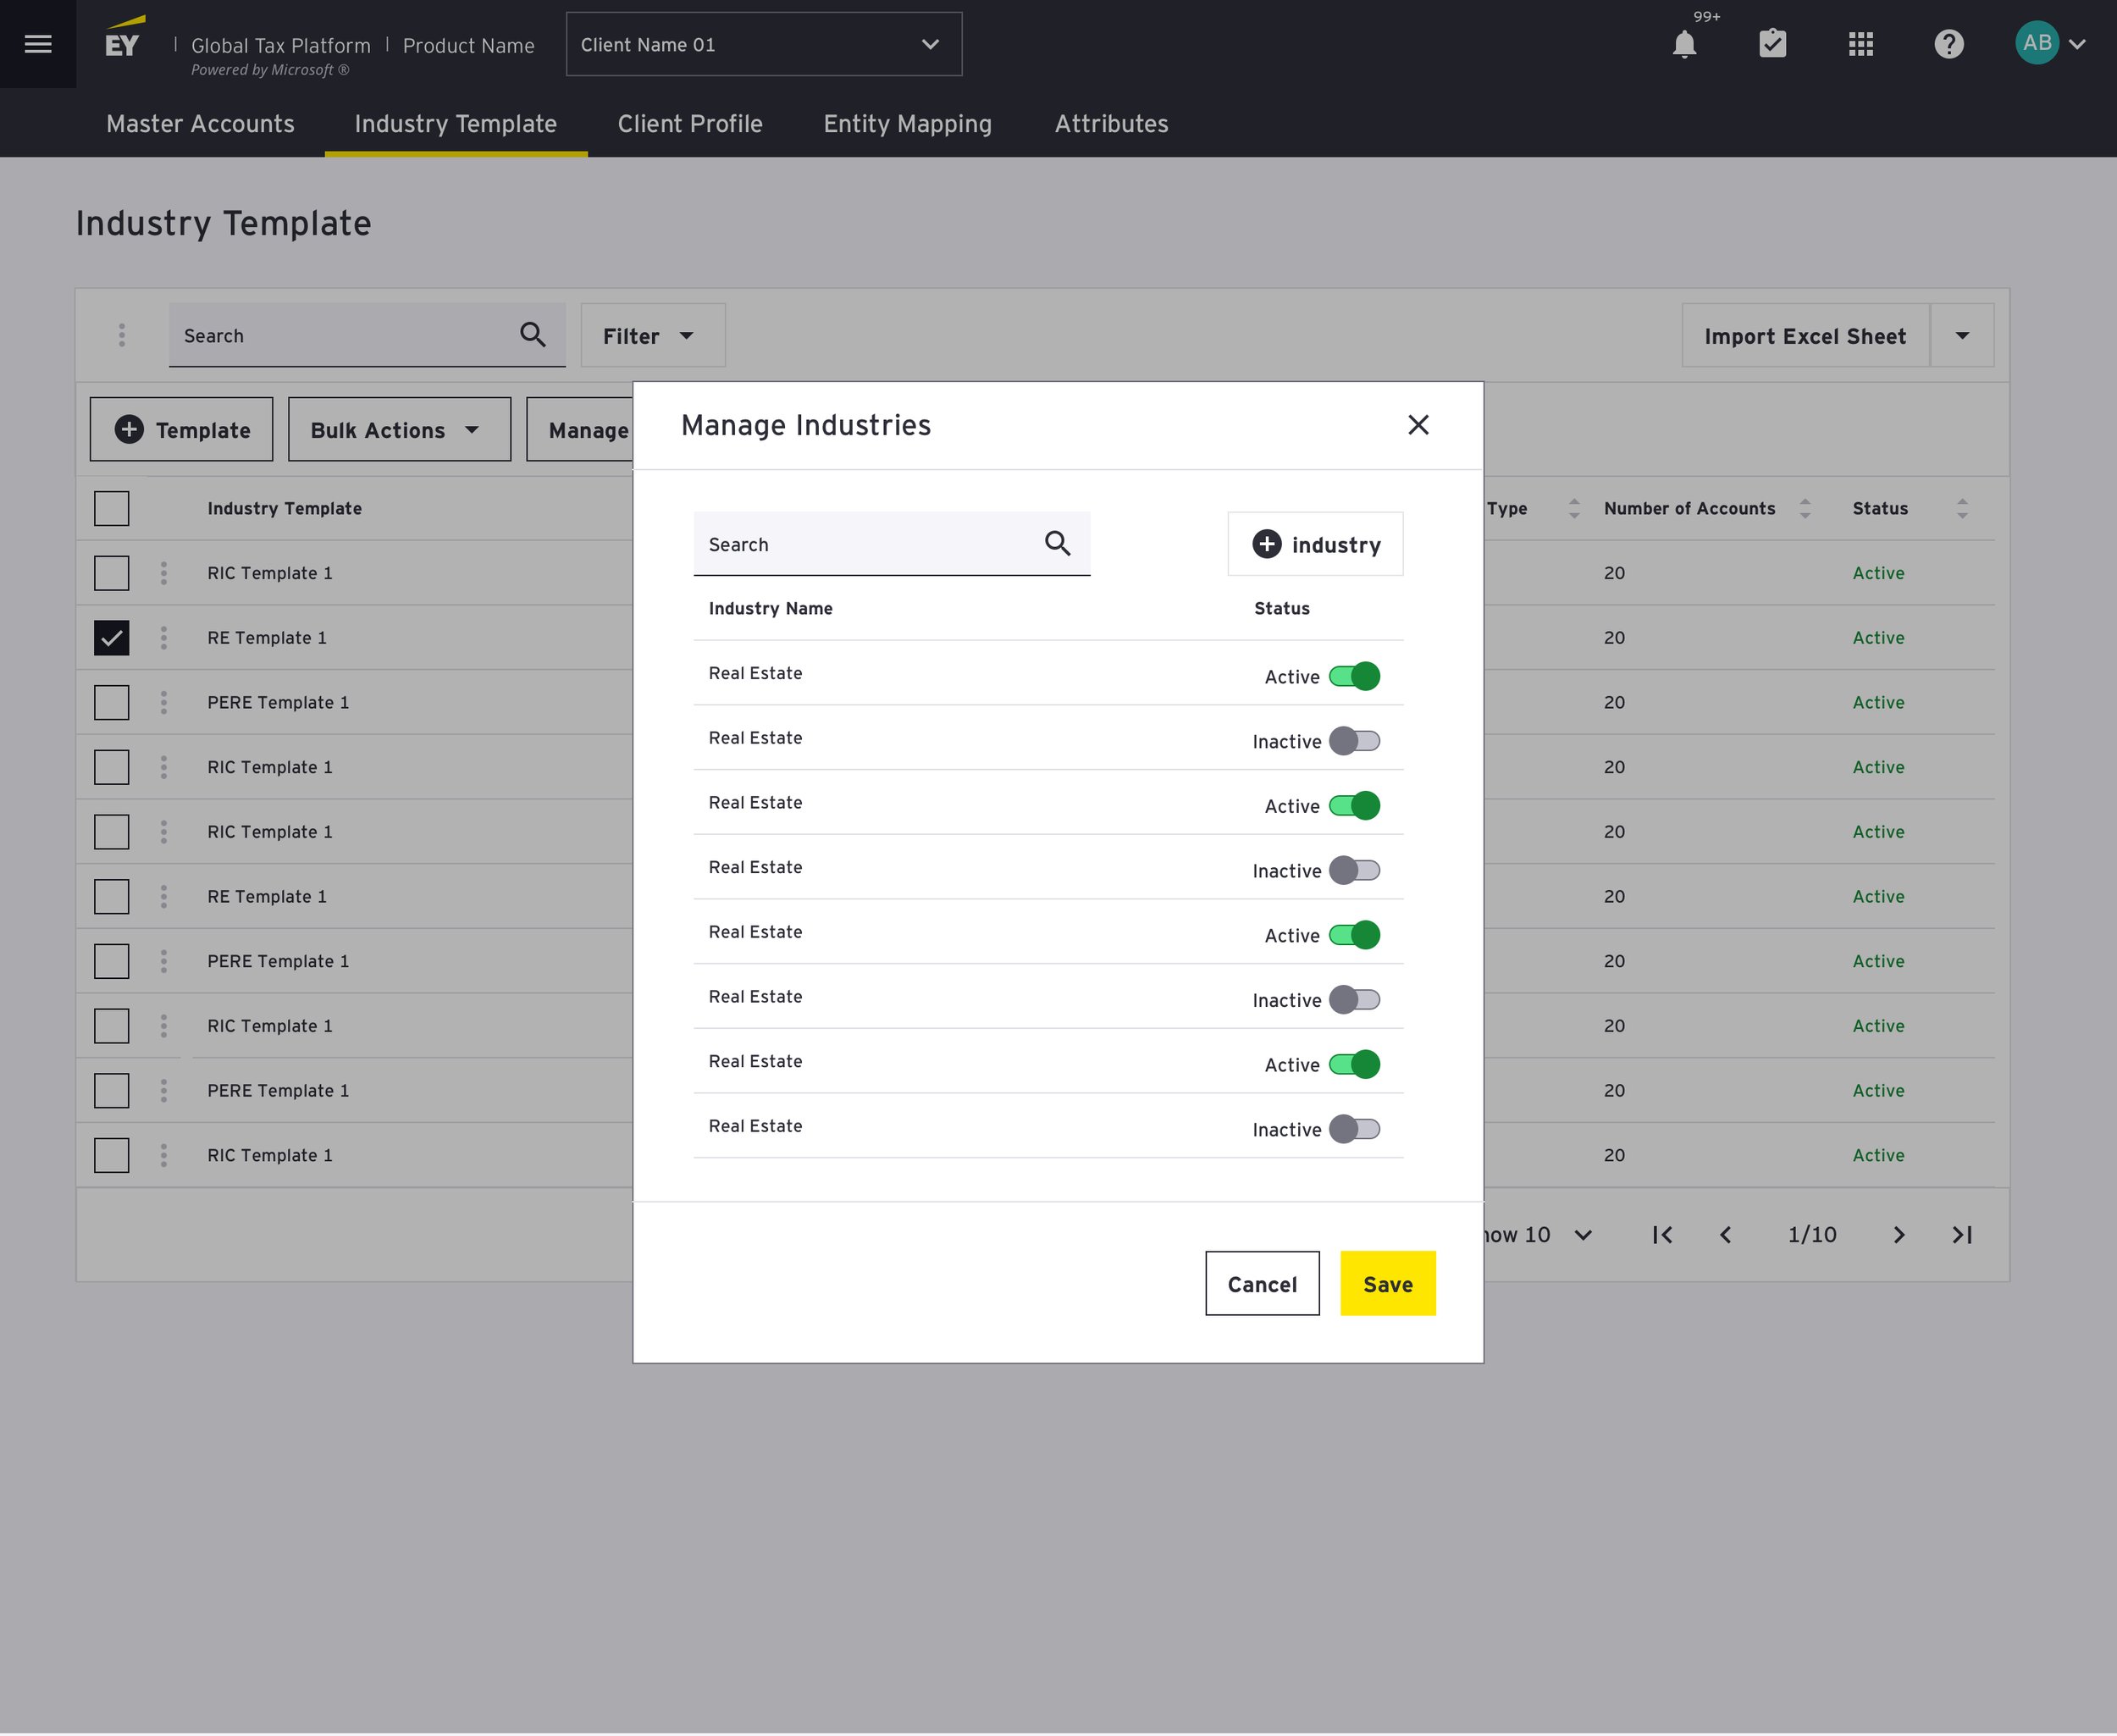This screenshot has width=2117, height=1736.
Task: Go to last page of table
Action: [x=1962, y=1235]
